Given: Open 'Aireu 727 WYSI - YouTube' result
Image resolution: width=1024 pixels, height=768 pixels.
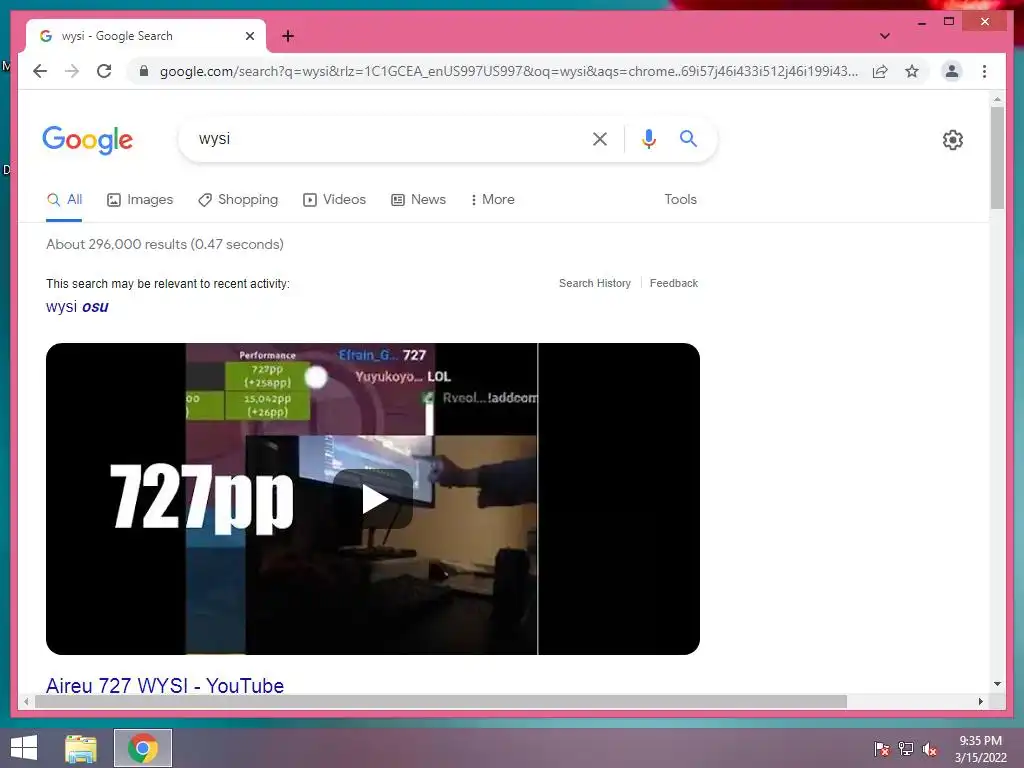Looking at the screenshot, I should pos(165,686).
